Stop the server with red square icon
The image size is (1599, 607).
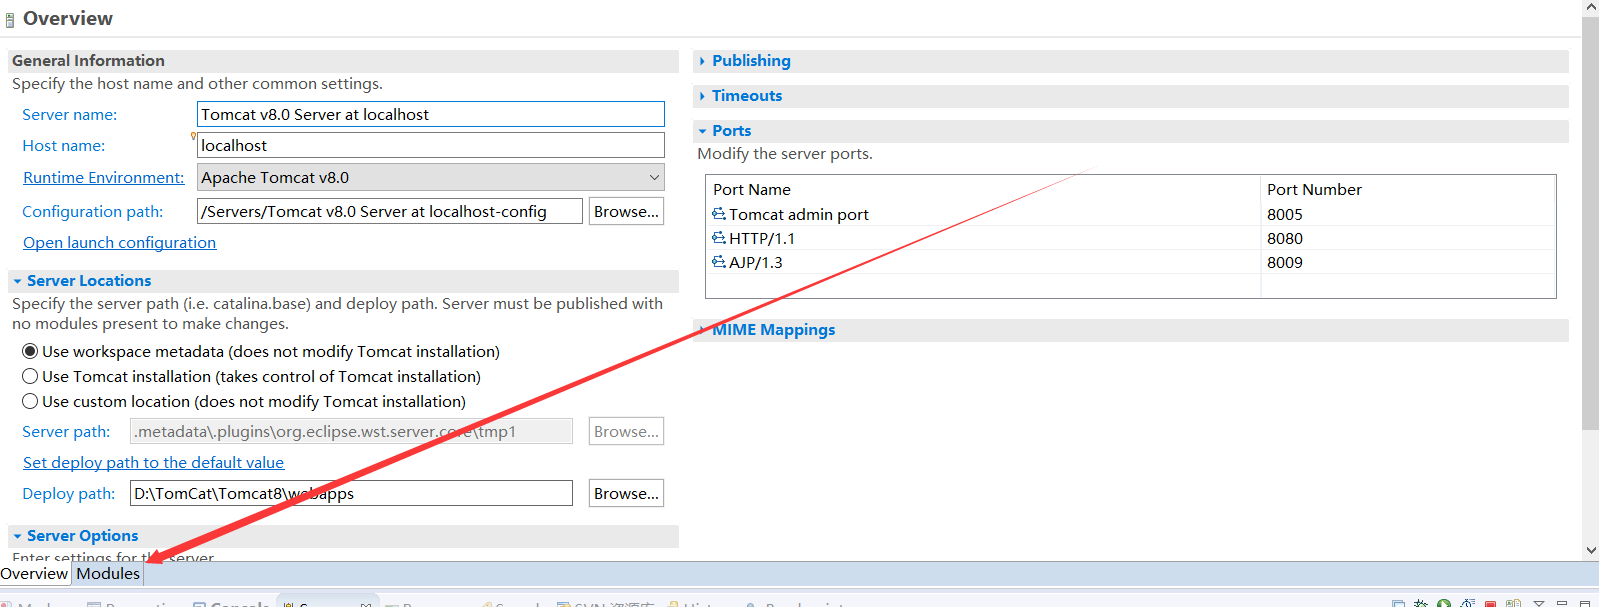point(1490,603)
